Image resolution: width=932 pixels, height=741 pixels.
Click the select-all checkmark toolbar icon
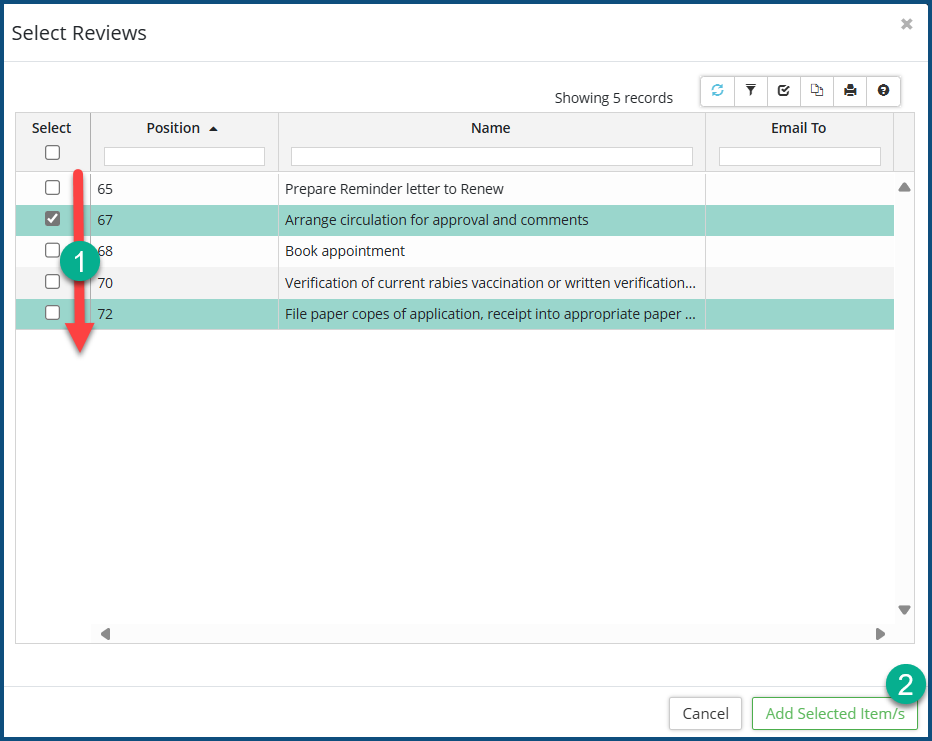[783, 91]
